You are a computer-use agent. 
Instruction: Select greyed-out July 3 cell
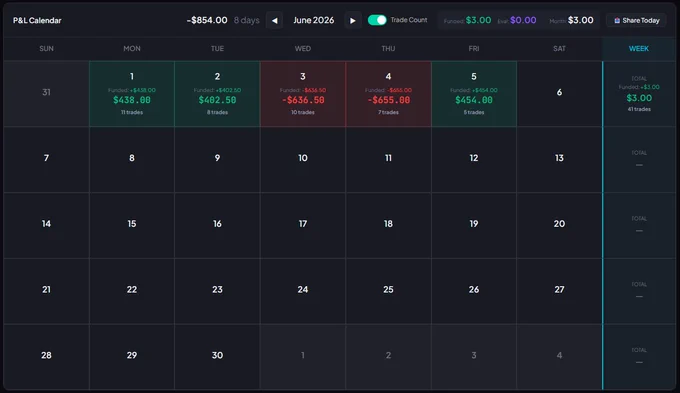click(474, 357)
